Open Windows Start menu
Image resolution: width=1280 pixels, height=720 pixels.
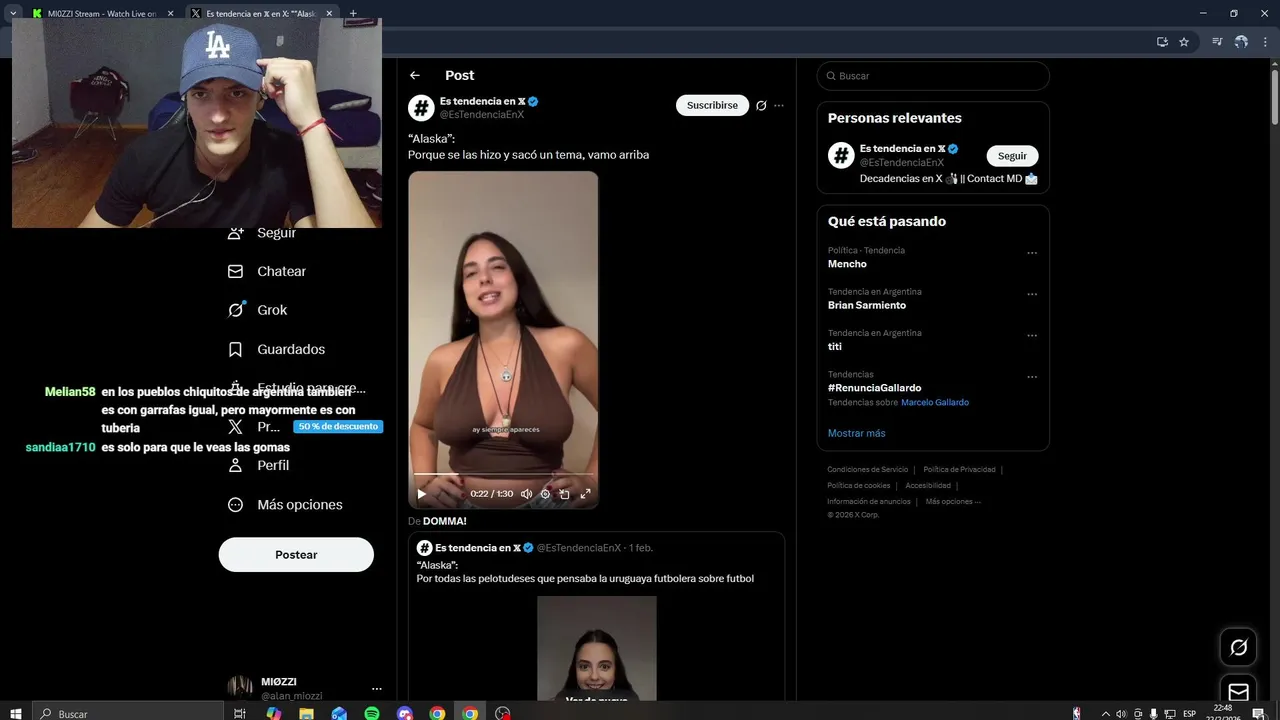pyautogui.click(x=15, y=713)
